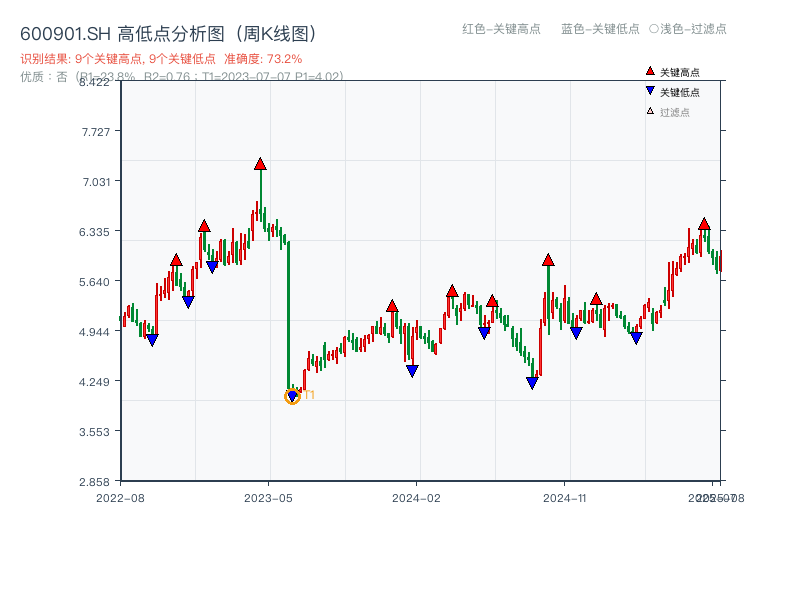The width and height of the screenshot is (800, 600).
Task: Click the 过滤点 legend label in chart
Action: click(674, 112)
